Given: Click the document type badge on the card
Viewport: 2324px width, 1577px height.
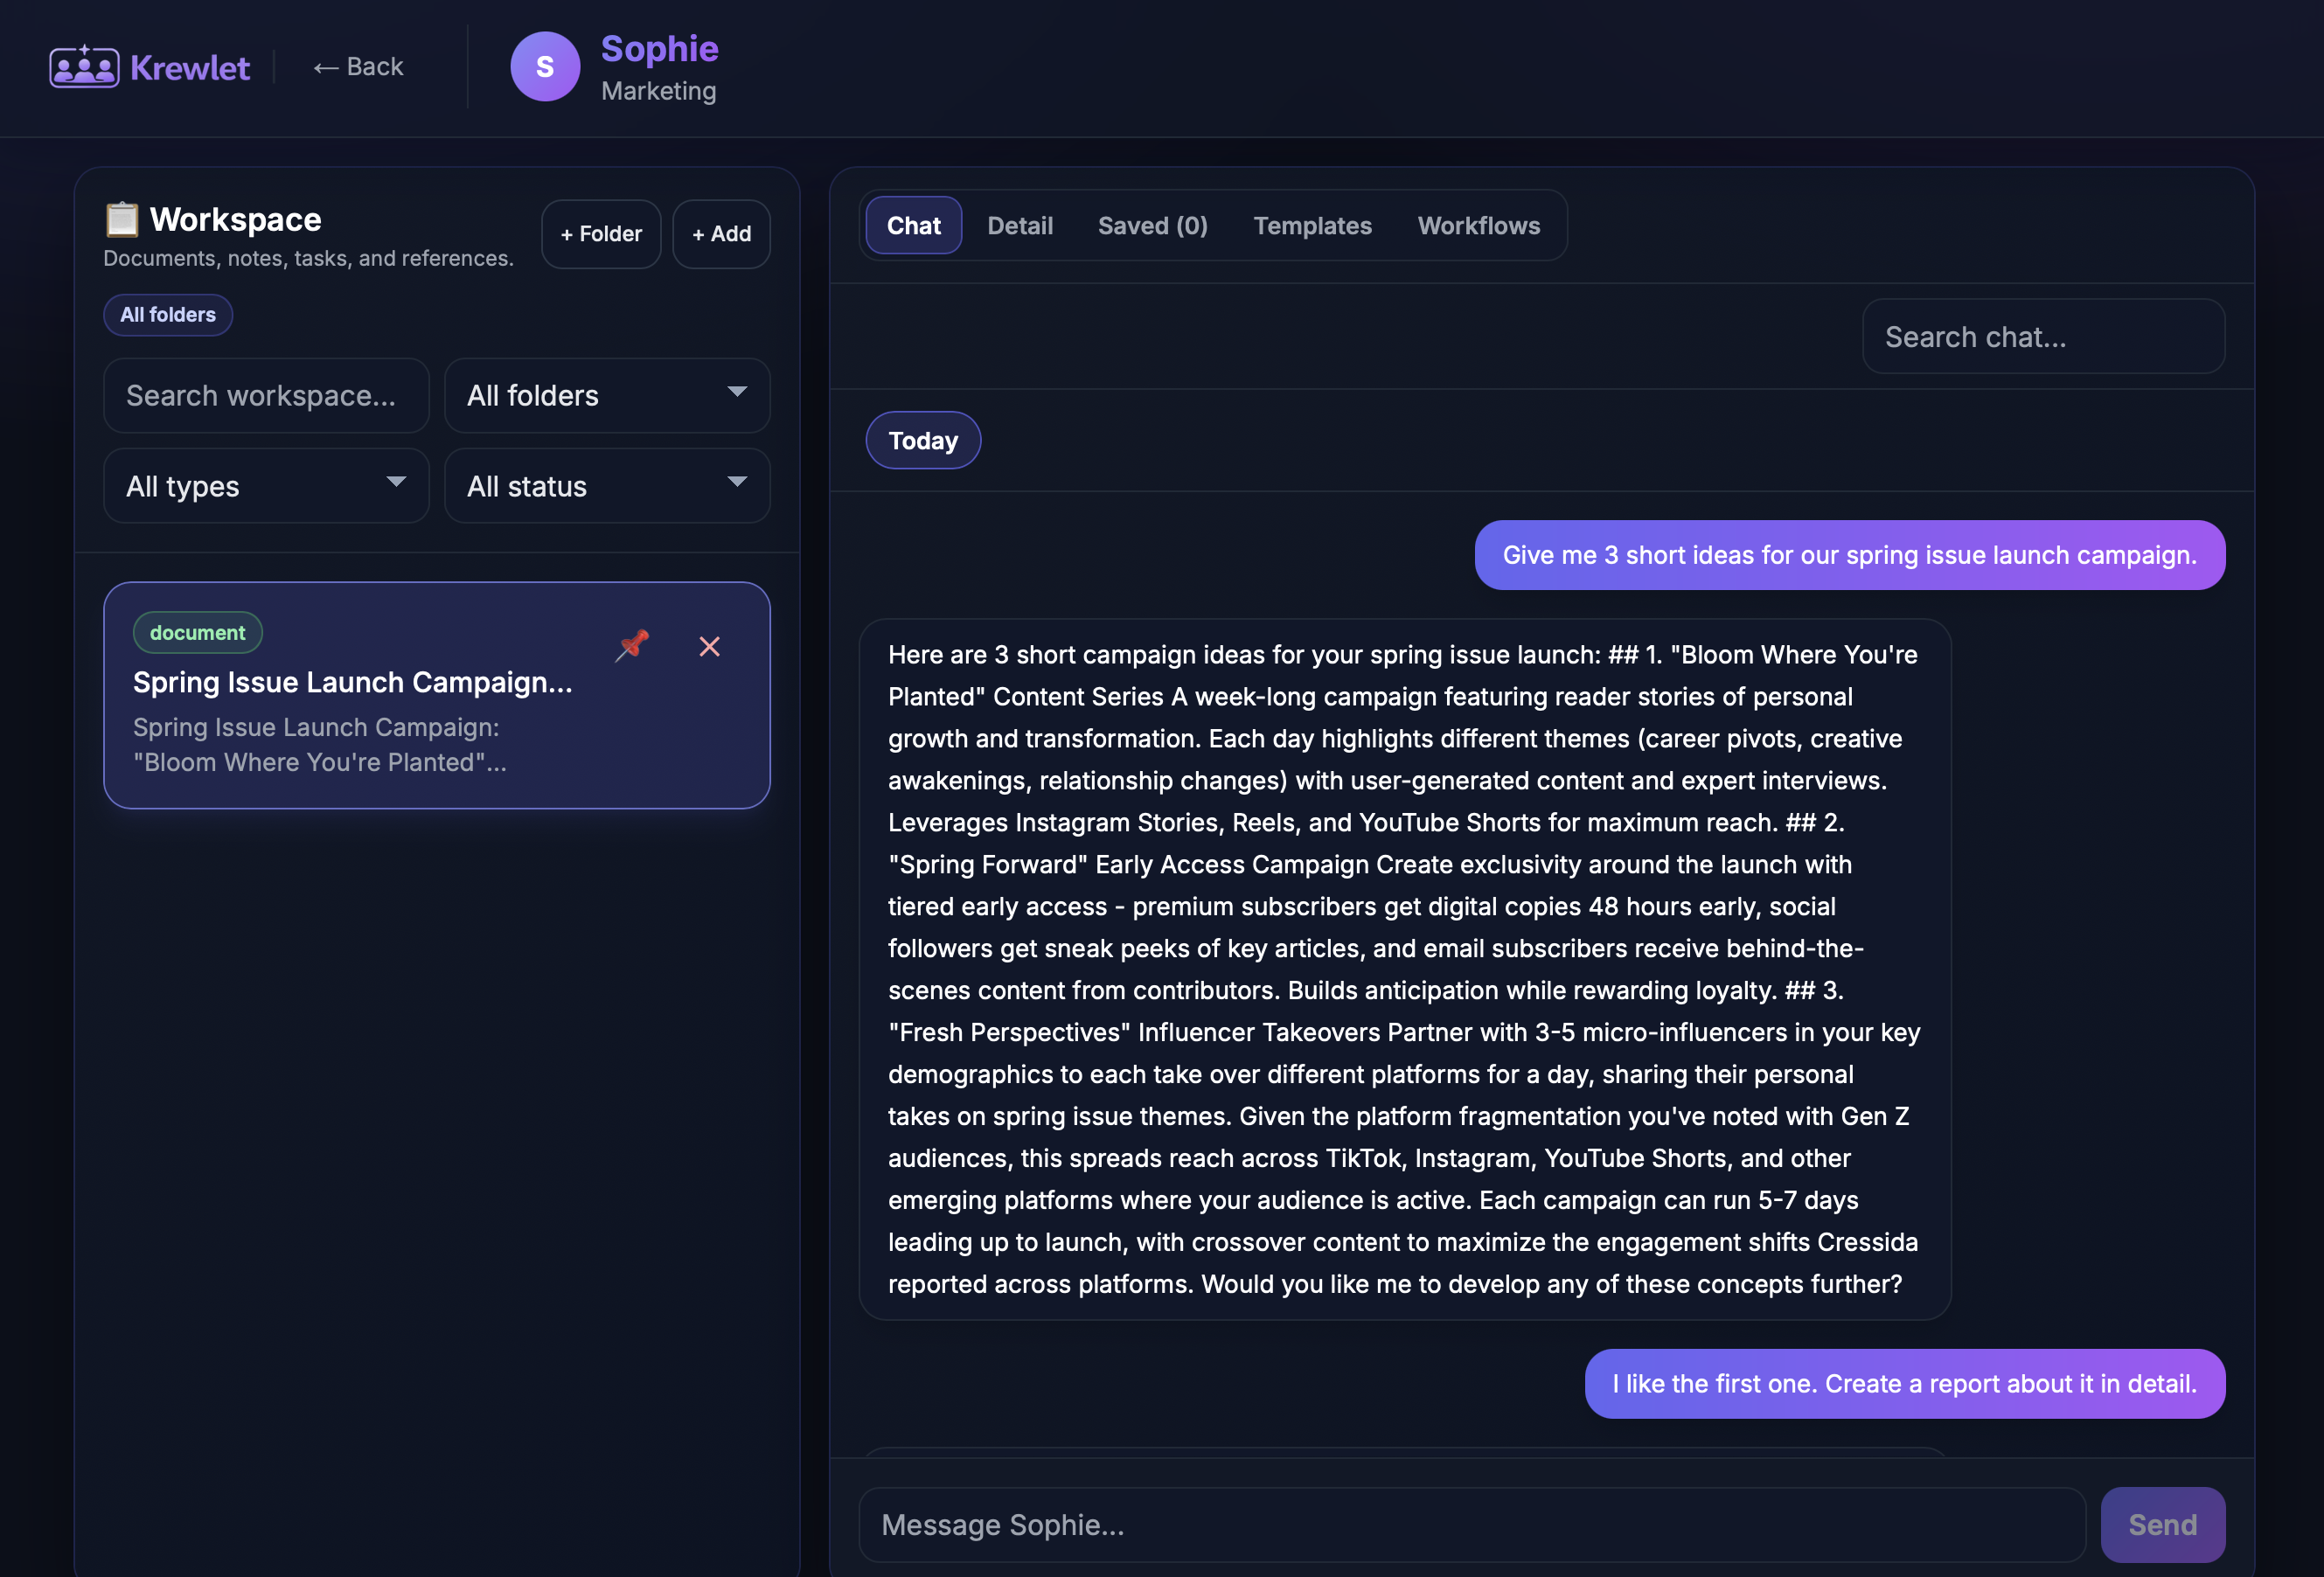Looking at the screenshot, I should (x=197, y=632).
